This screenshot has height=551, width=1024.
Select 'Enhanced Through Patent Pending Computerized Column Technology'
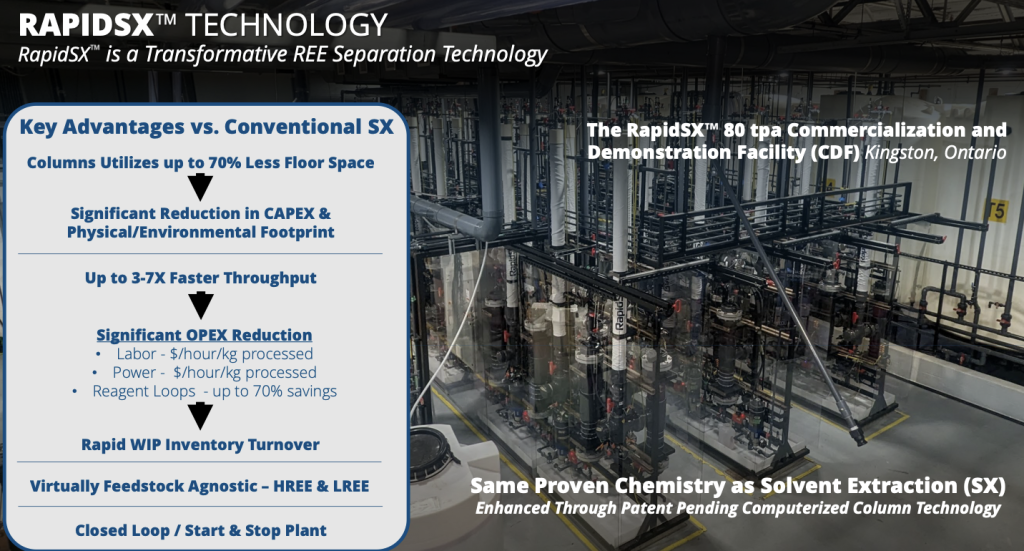[738, 508]
